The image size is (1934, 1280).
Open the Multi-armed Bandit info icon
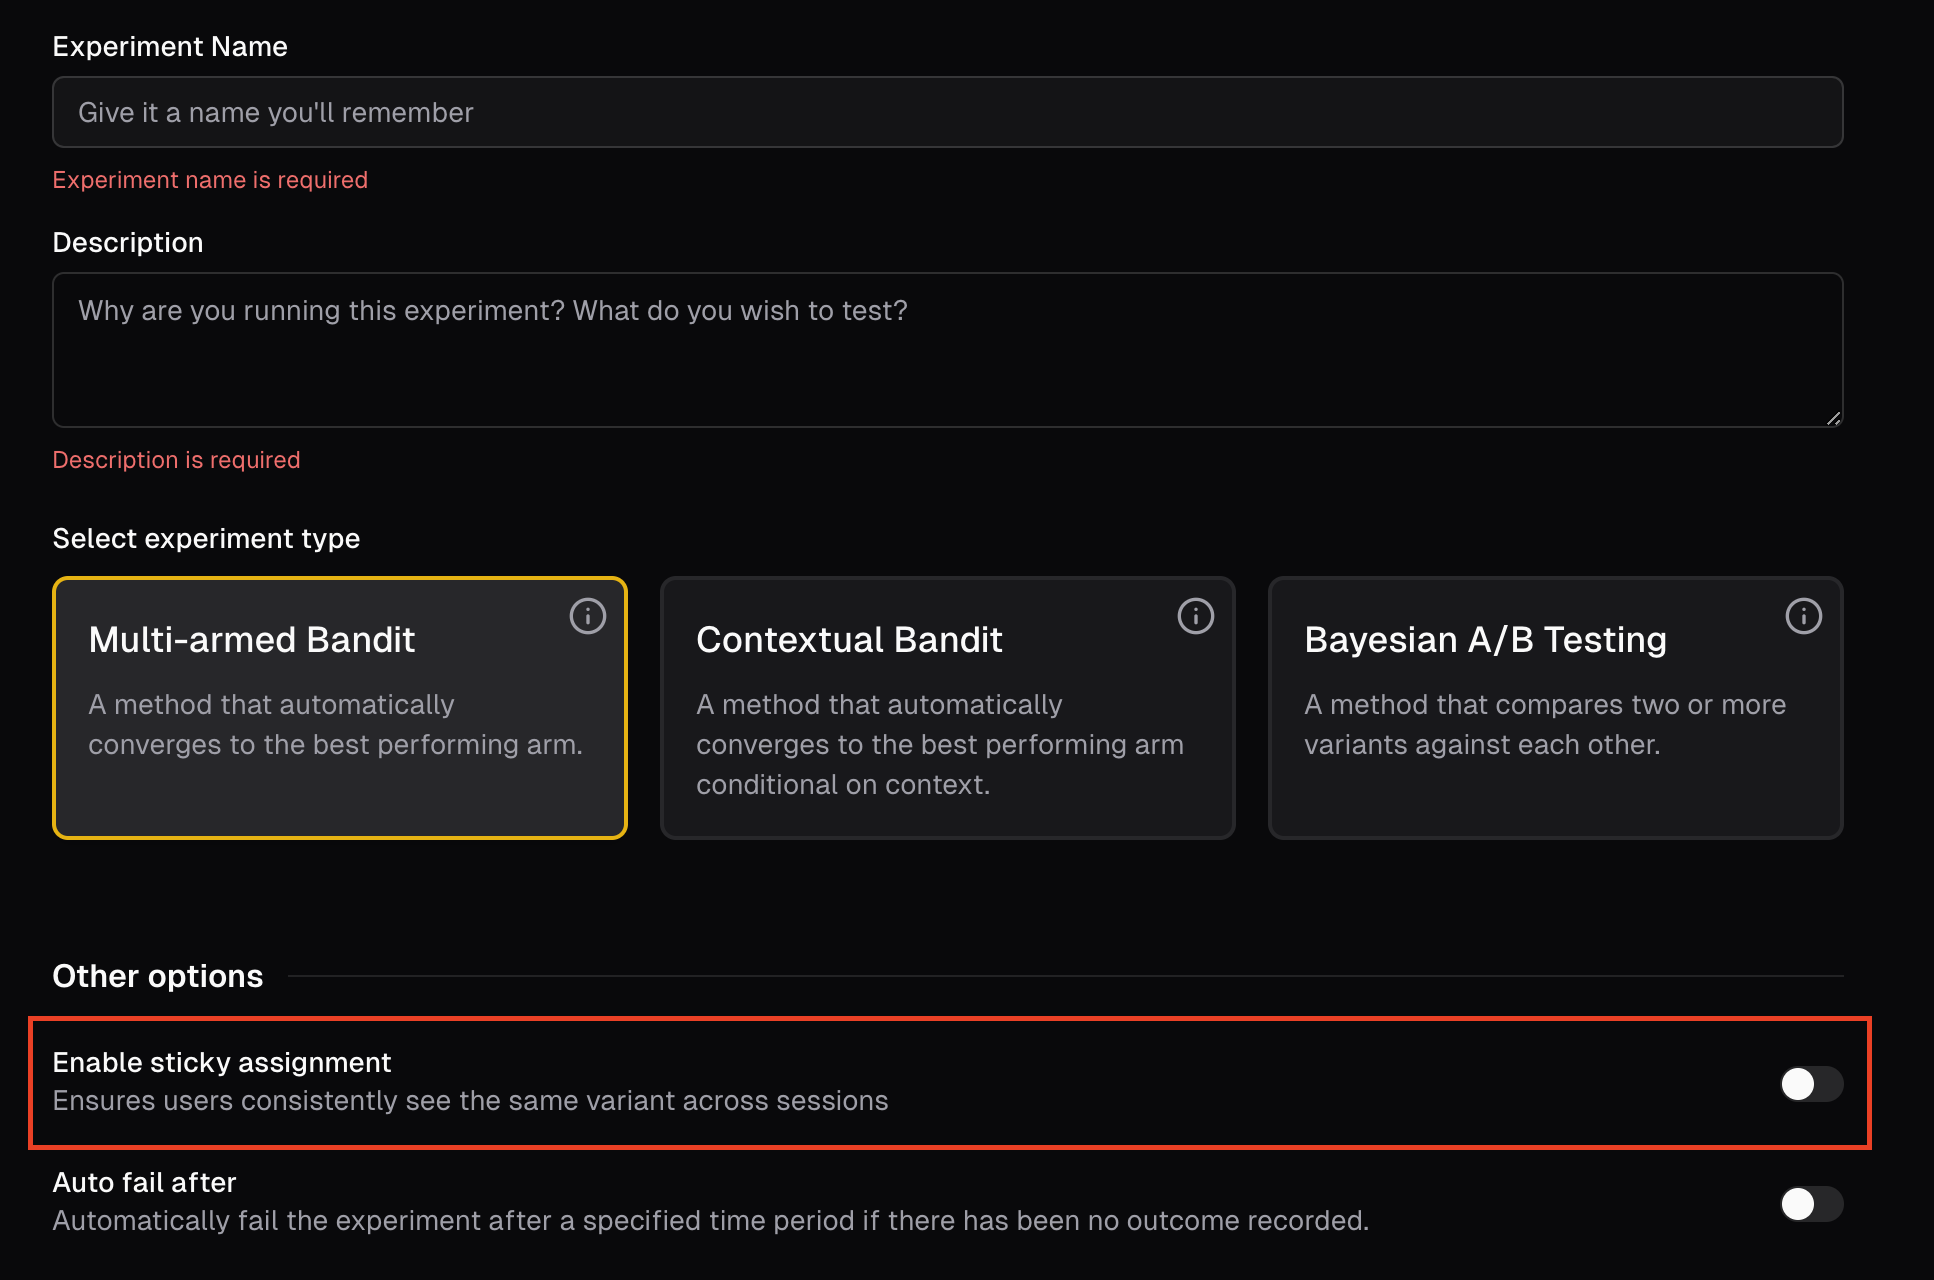588,616
